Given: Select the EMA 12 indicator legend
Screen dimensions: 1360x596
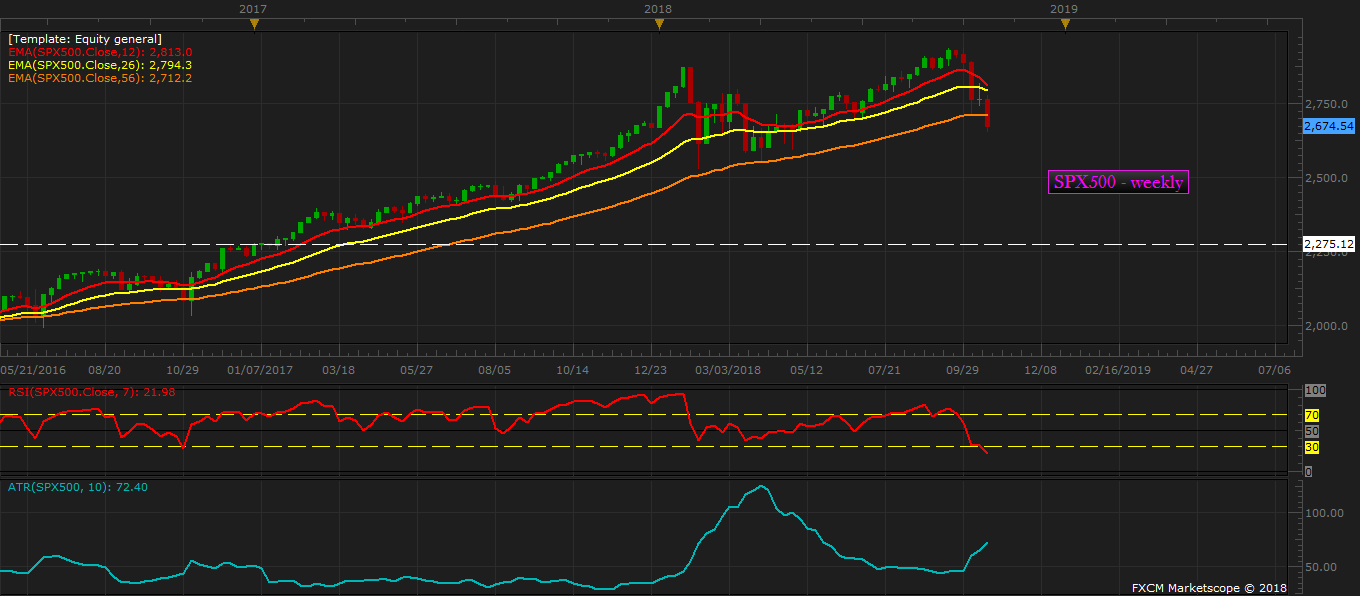Looking at the screenshot, I should (x=100, y=52).
